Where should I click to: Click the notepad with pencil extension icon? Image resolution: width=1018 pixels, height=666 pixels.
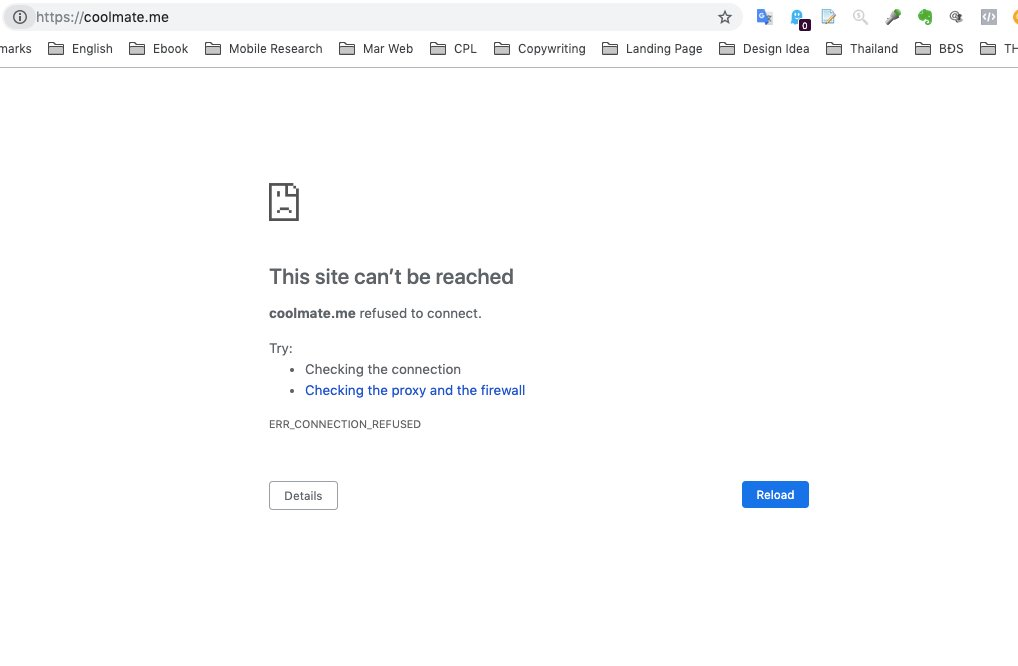click(828, 17)
